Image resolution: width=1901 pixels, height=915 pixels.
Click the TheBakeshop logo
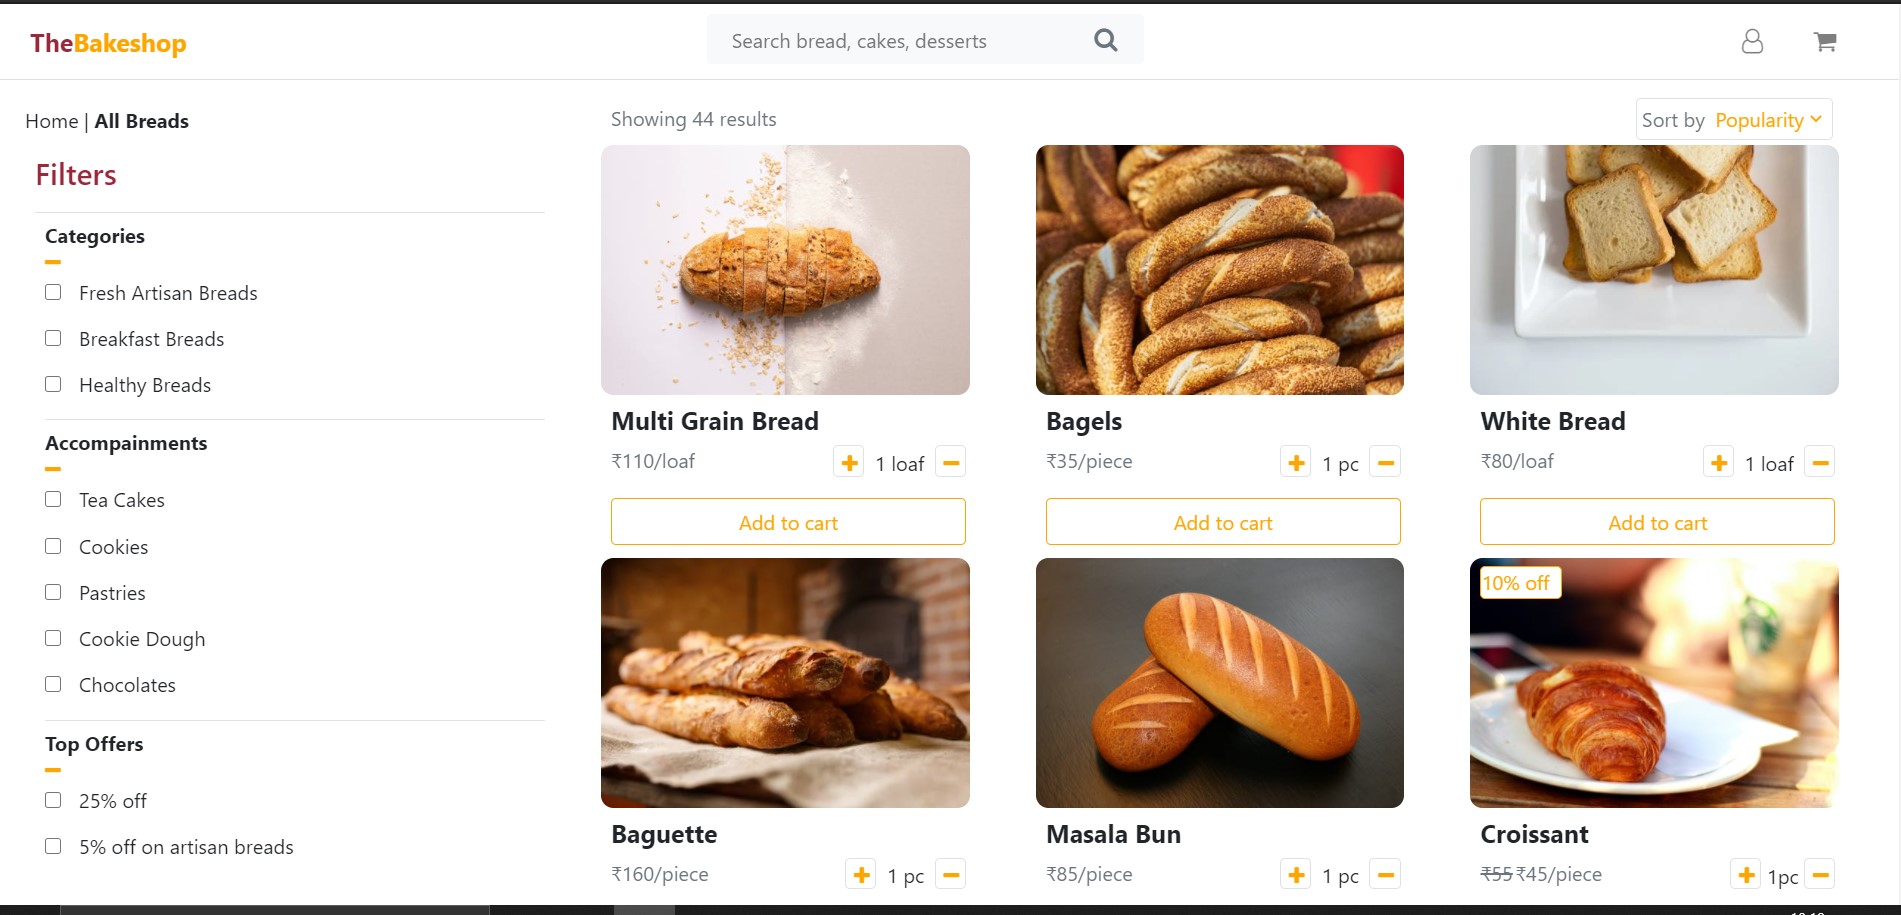point(108,43)
